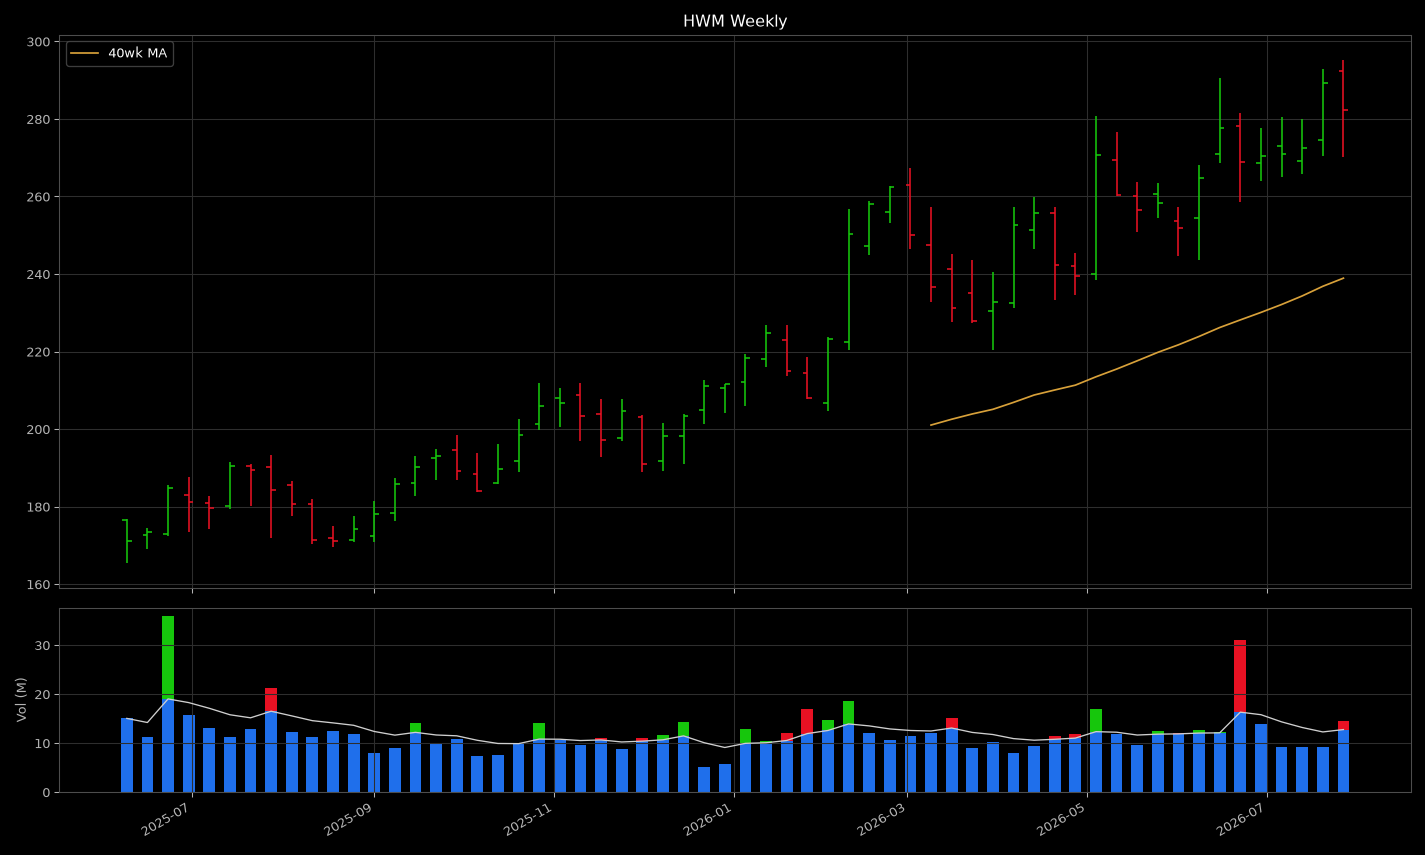Image resolution: width=1425 pixels, height=855 pixels.
Task: Click the 180 price axis label
Action: pos(39,508)
